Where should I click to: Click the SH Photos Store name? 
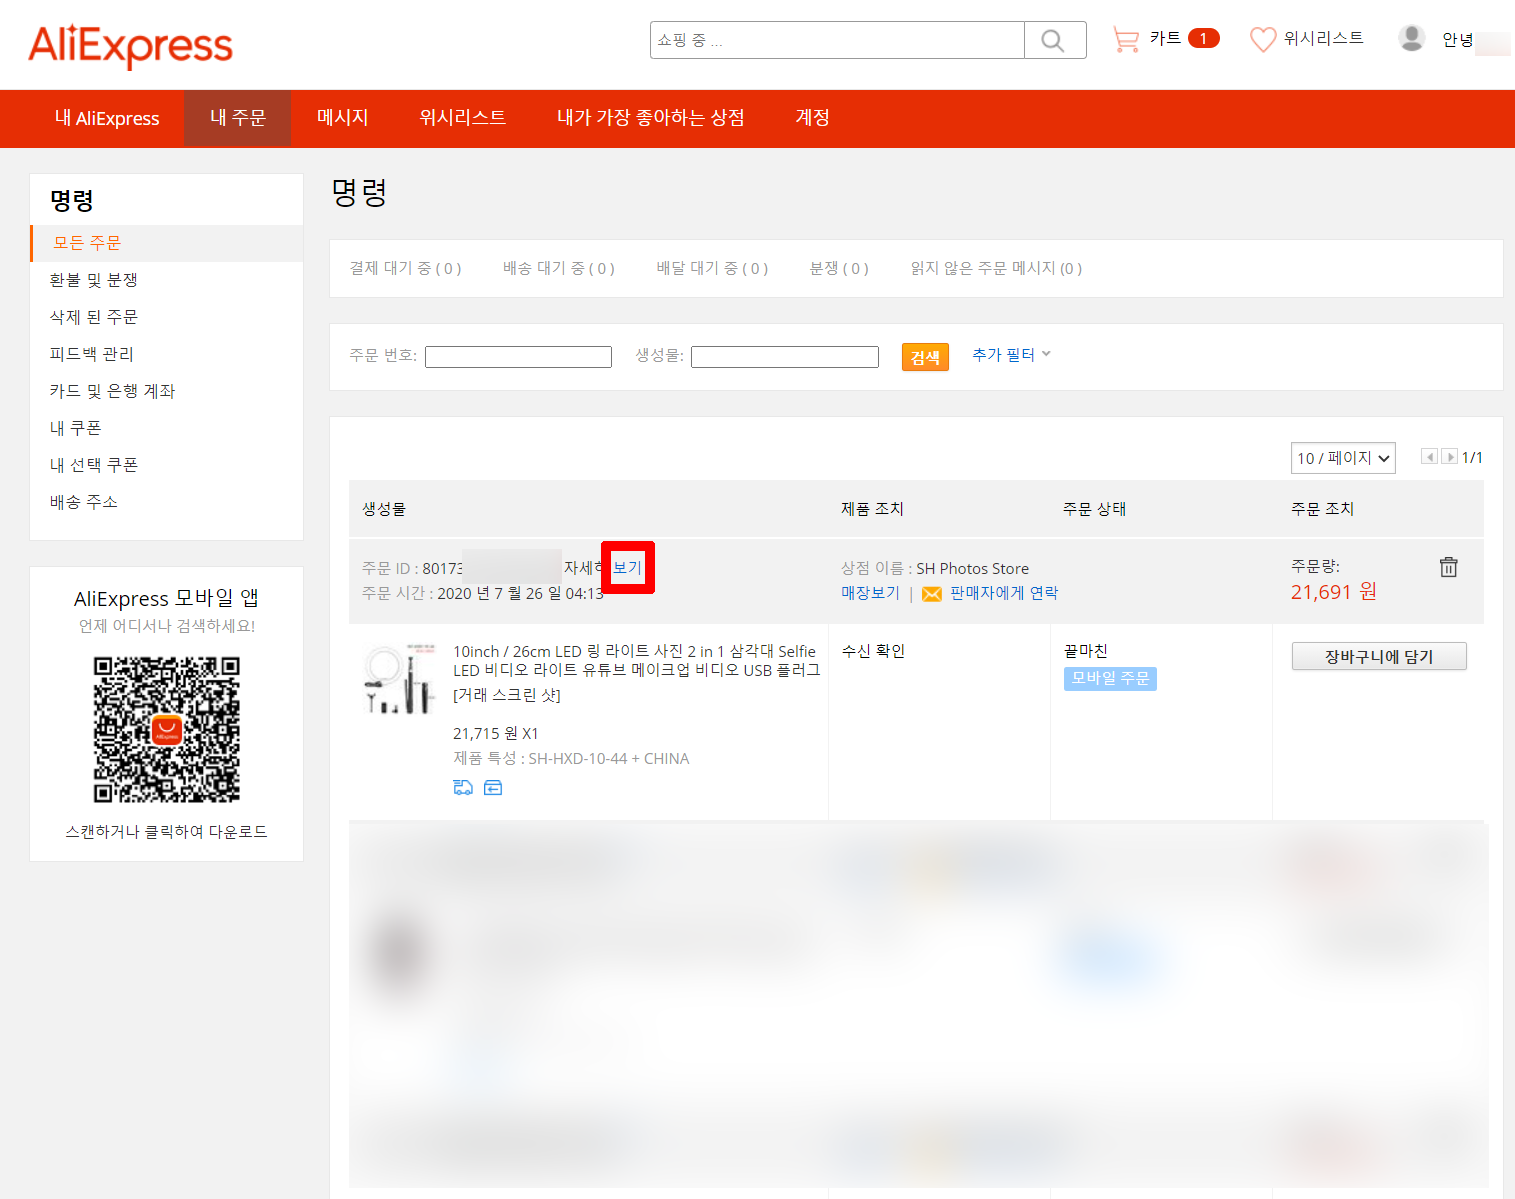(972, 568)
